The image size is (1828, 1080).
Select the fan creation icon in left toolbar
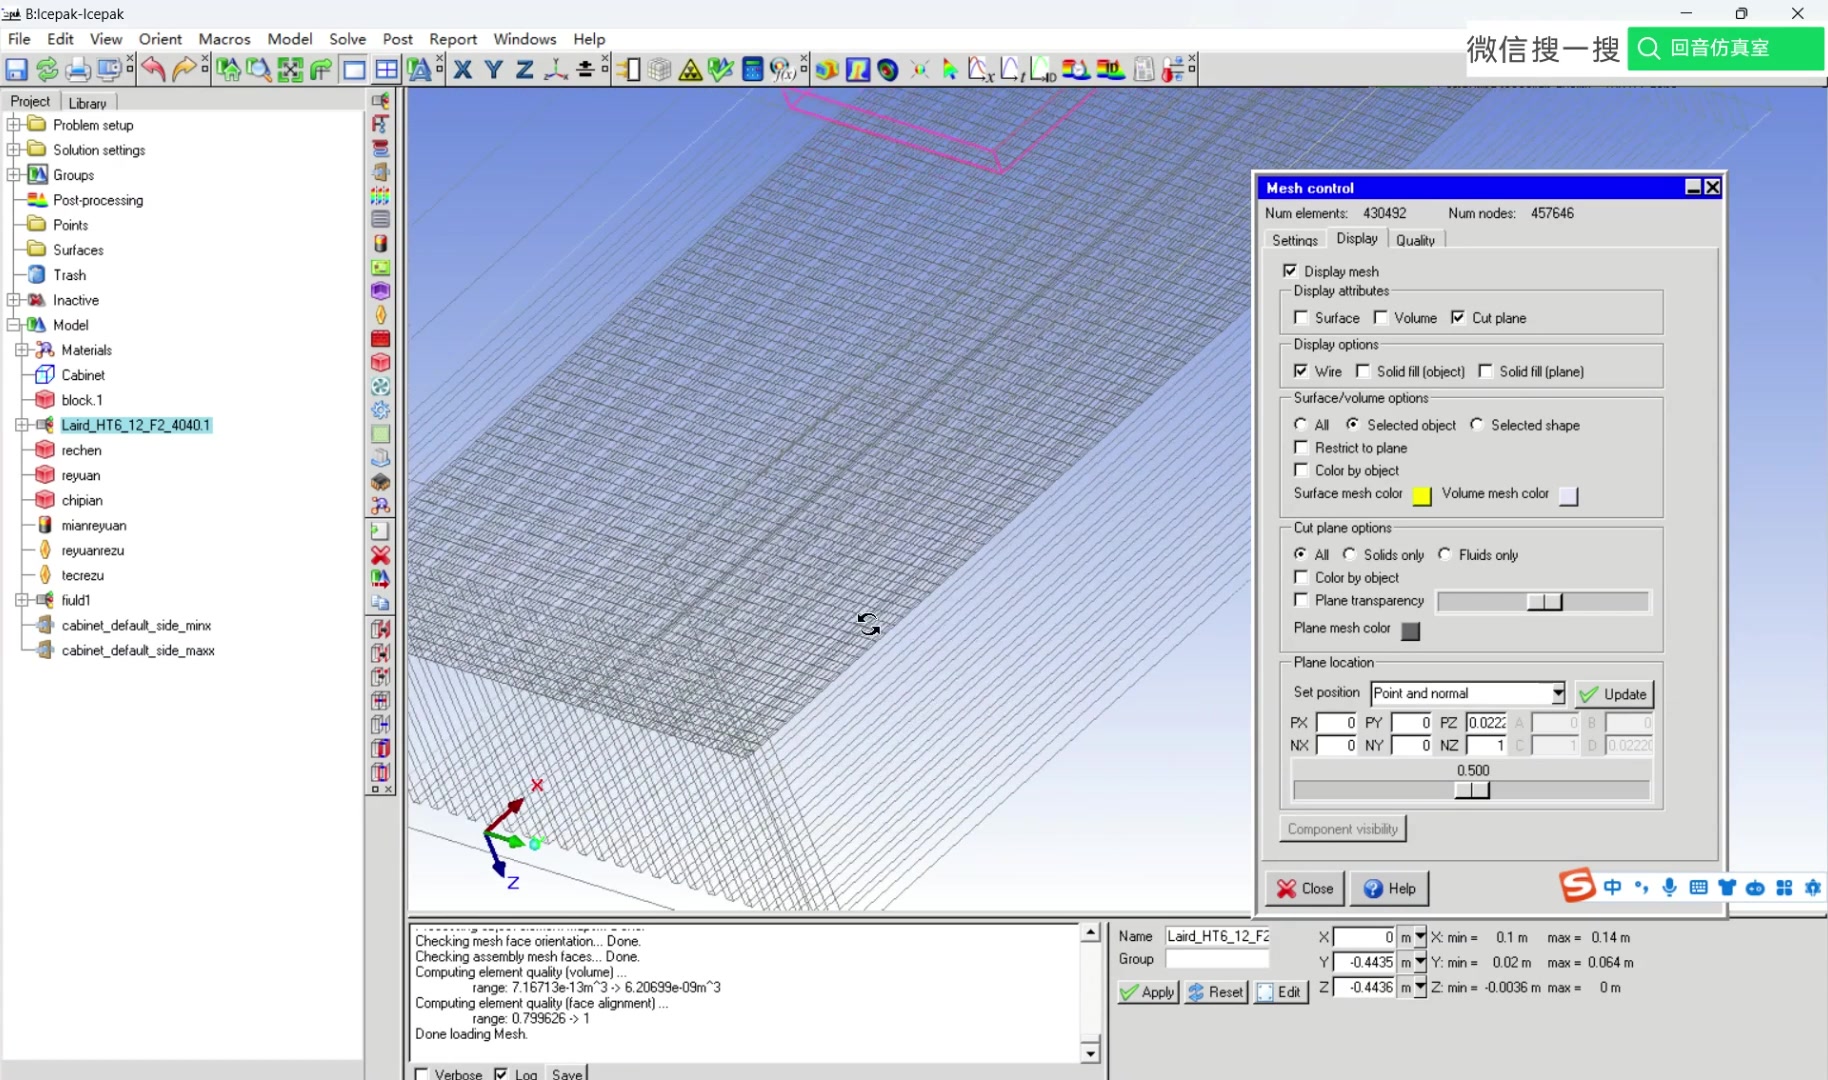click(x=380, y=387)
